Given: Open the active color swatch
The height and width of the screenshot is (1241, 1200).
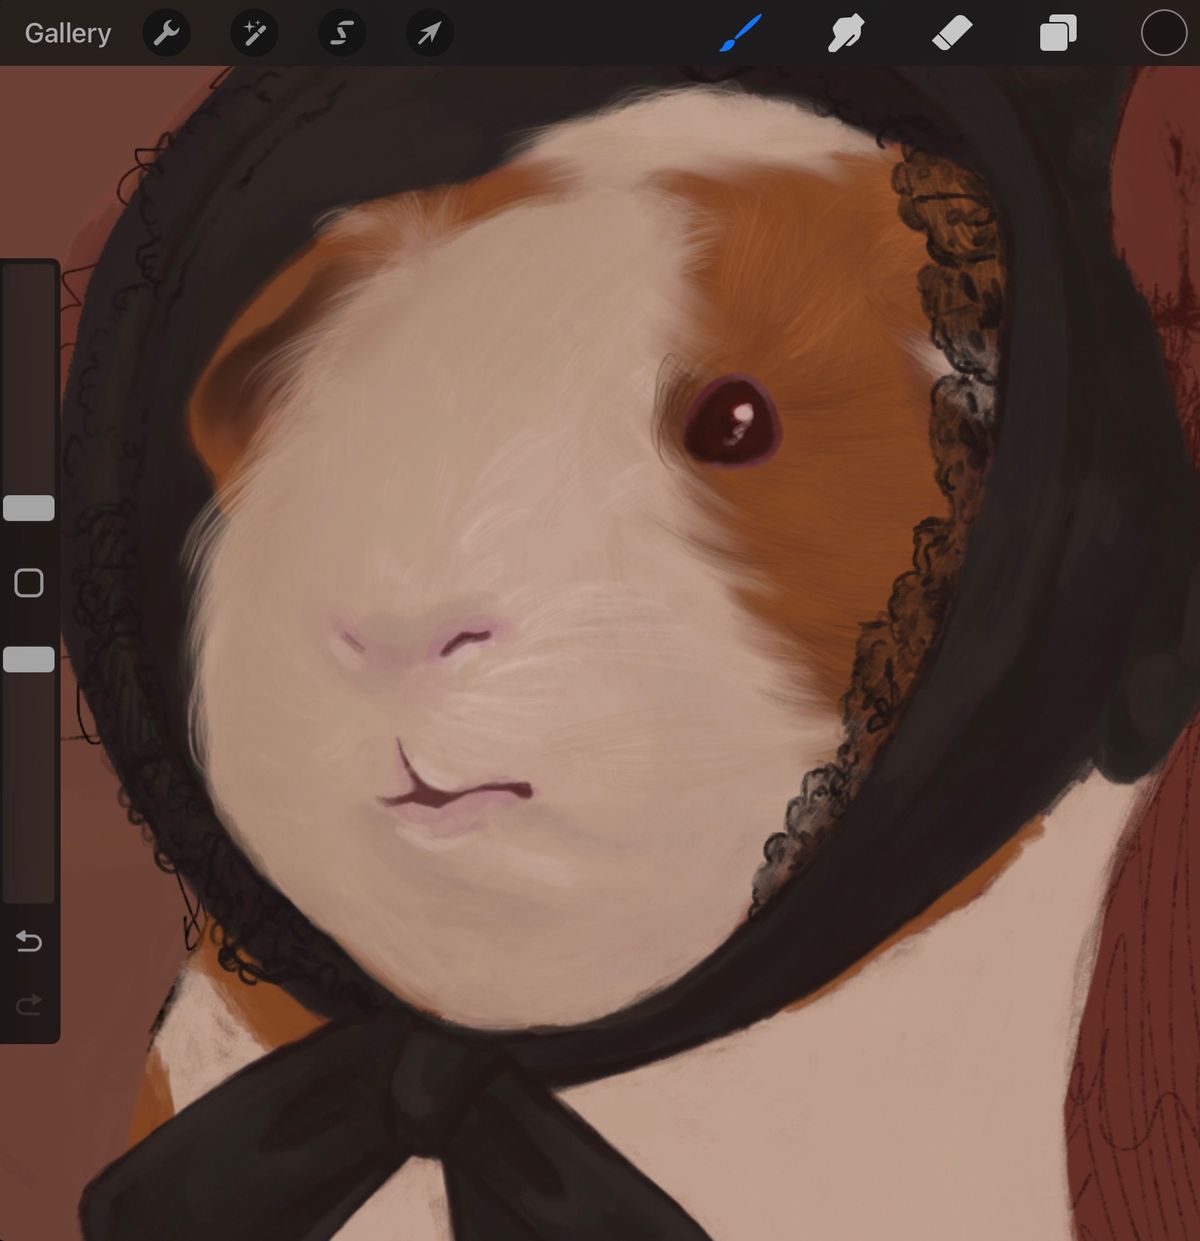Looking at the screenshot, I should click(1164, 33).
